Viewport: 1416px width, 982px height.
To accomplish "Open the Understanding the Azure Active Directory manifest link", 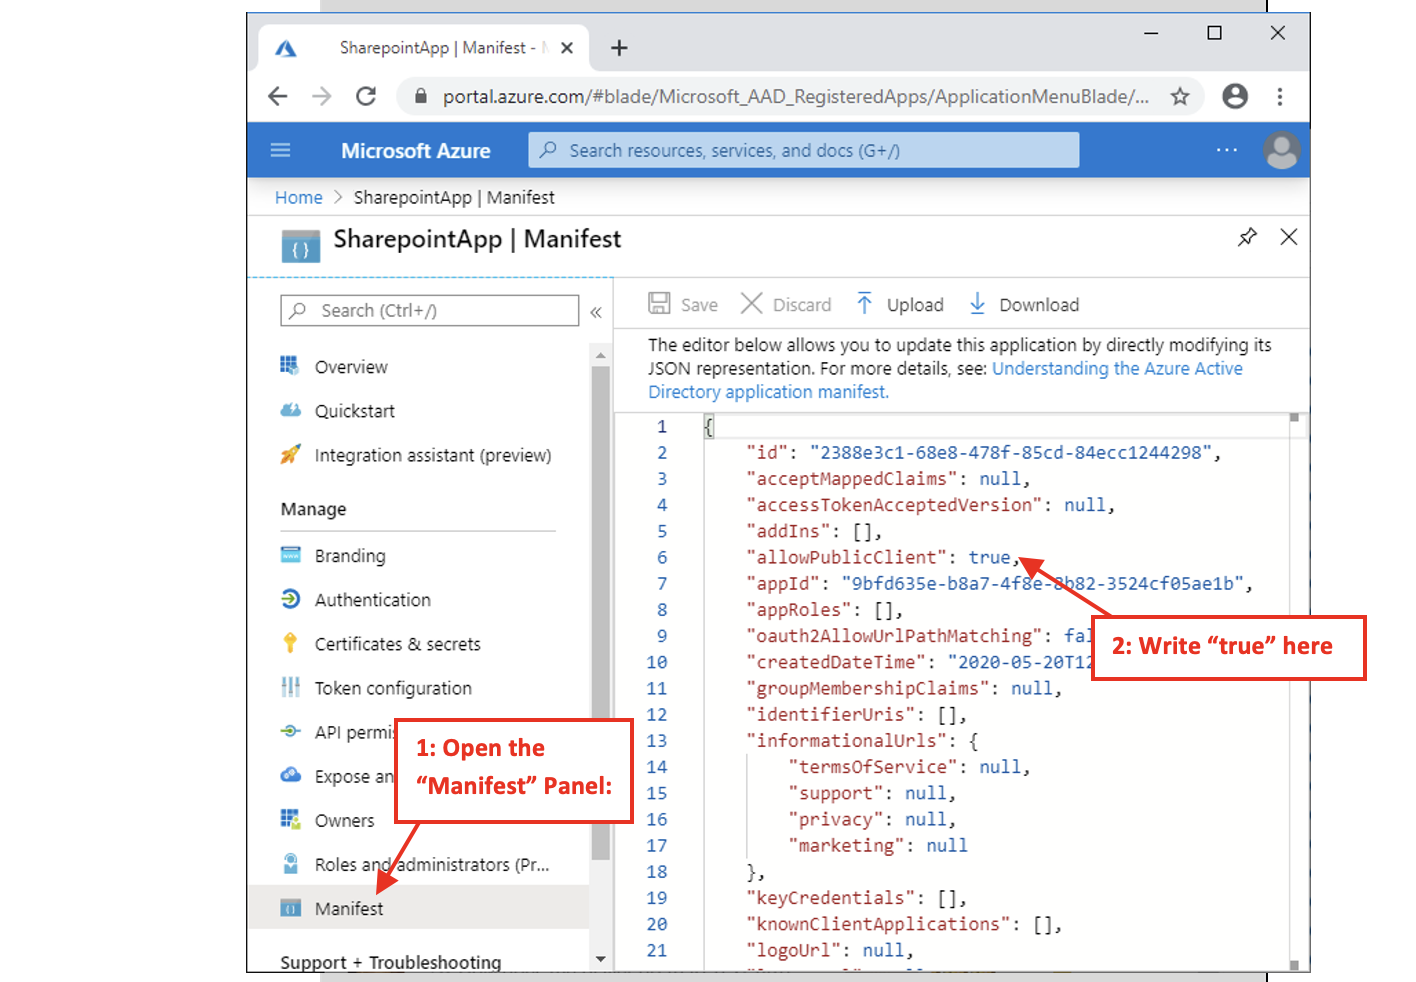I will click(1116, 369).
